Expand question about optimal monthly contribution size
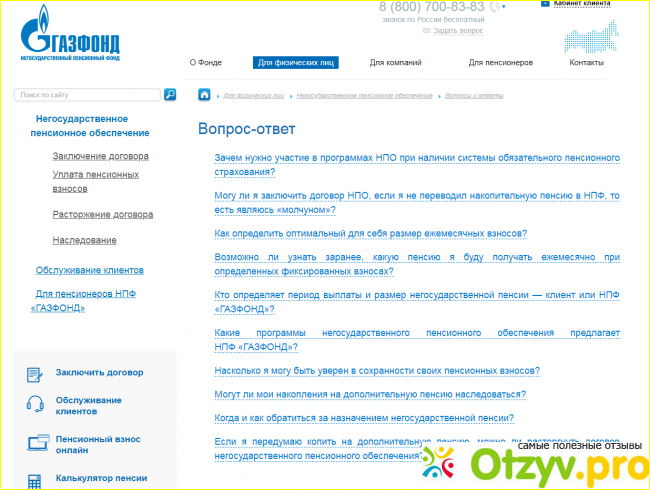This screenshot has height=490, width=650. (x=371, y=234)
